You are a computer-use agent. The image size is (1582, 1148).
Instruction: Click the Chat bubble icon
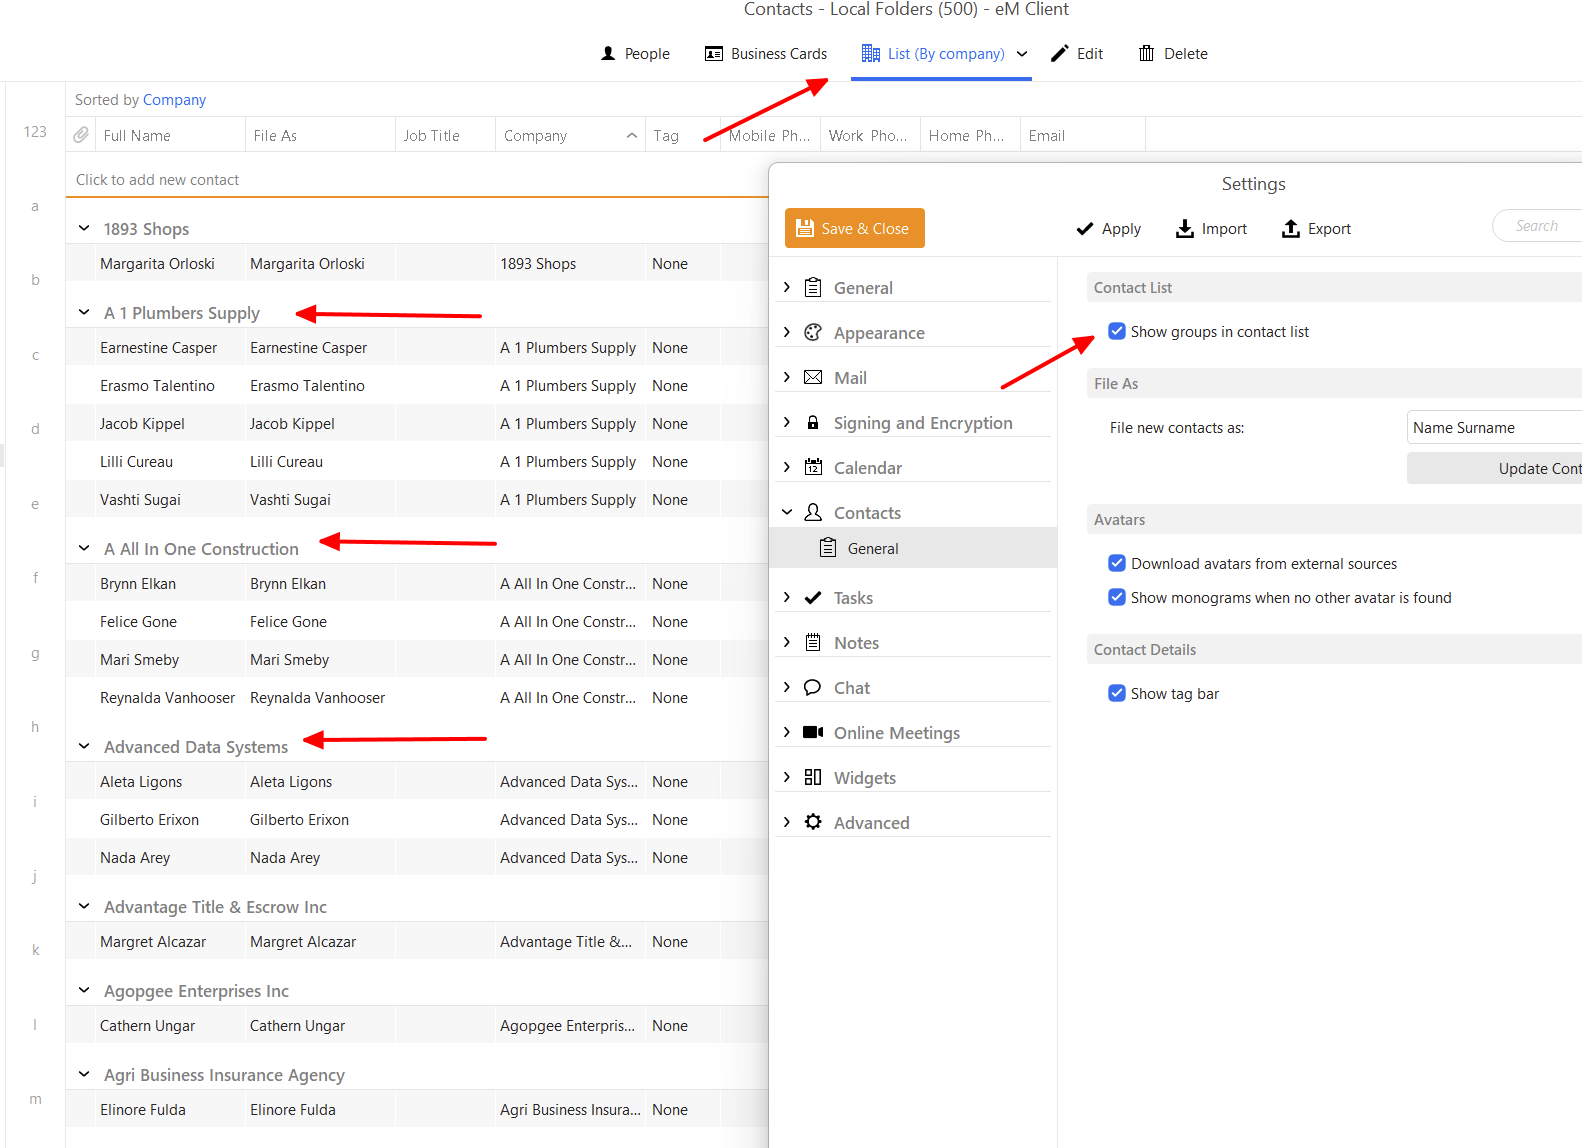[813, 687]
